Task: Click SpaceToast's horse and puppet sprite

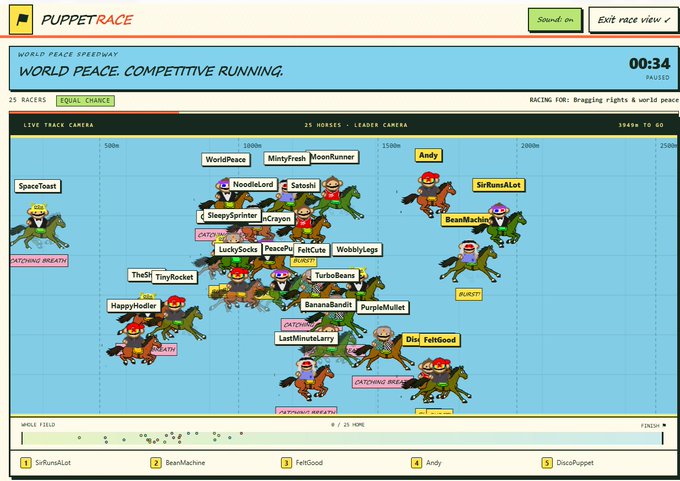Action: click(39, 226)
